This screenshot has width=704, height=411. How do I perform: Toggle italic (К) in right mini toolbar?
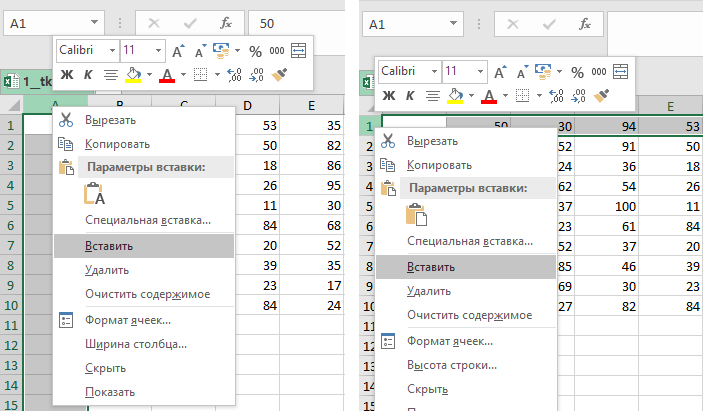coord(410,96)
